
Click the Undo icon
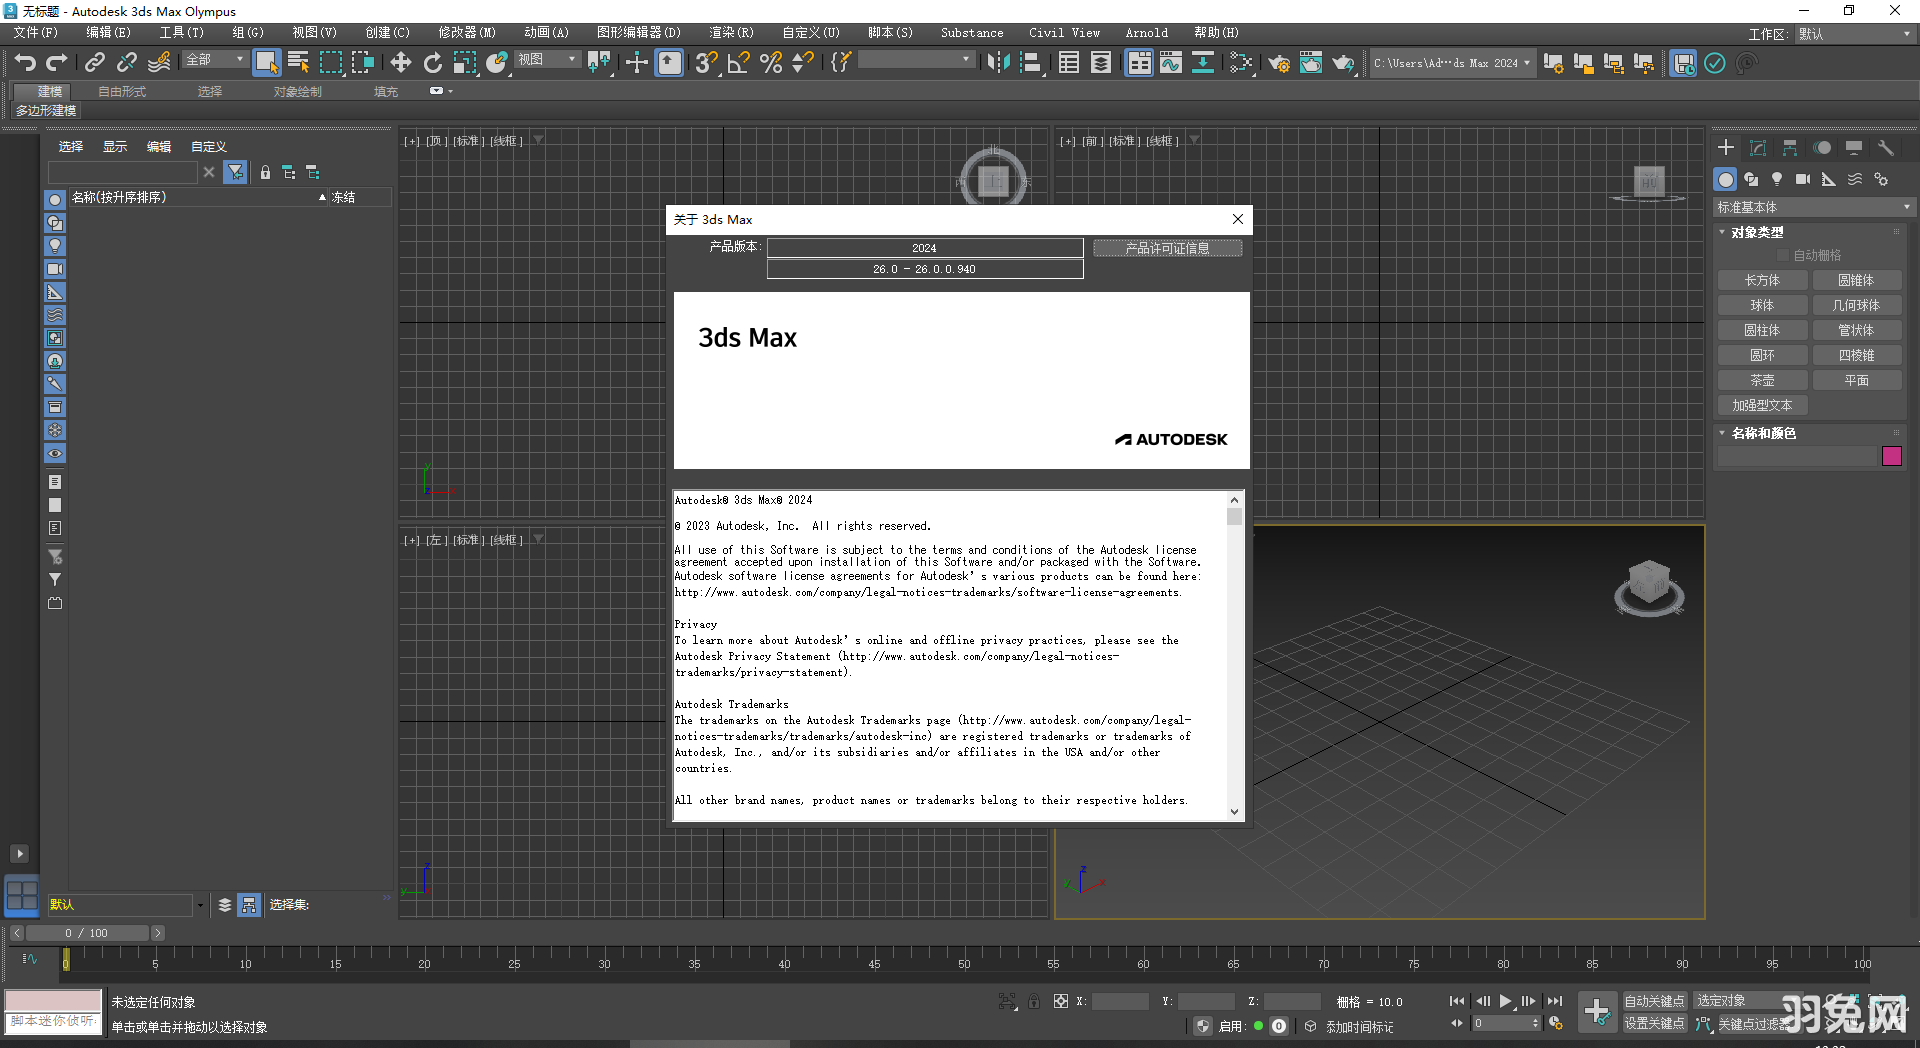[25, 62]
